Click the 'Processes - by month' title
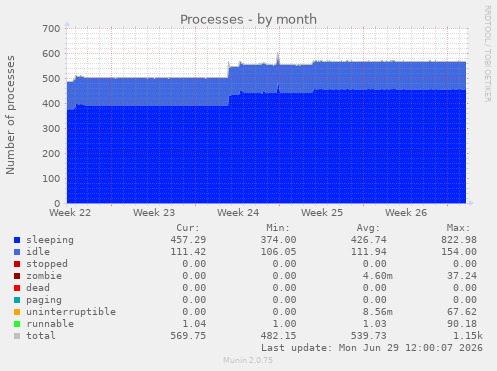Viewport: 497px width, 371px height. coord(248,19)
